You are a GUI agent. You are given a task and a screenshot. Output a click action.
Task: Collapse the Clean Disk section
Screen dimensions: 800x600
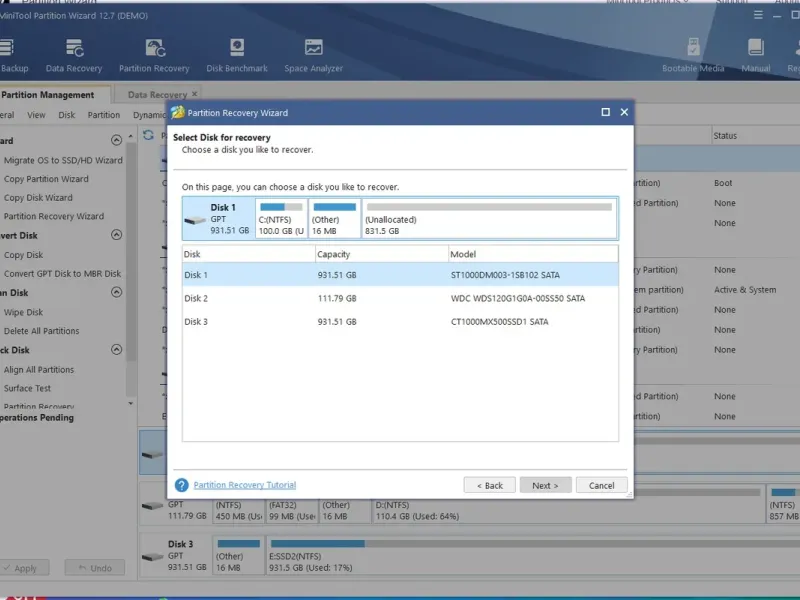pyautogui.click(x=116, y=292)
